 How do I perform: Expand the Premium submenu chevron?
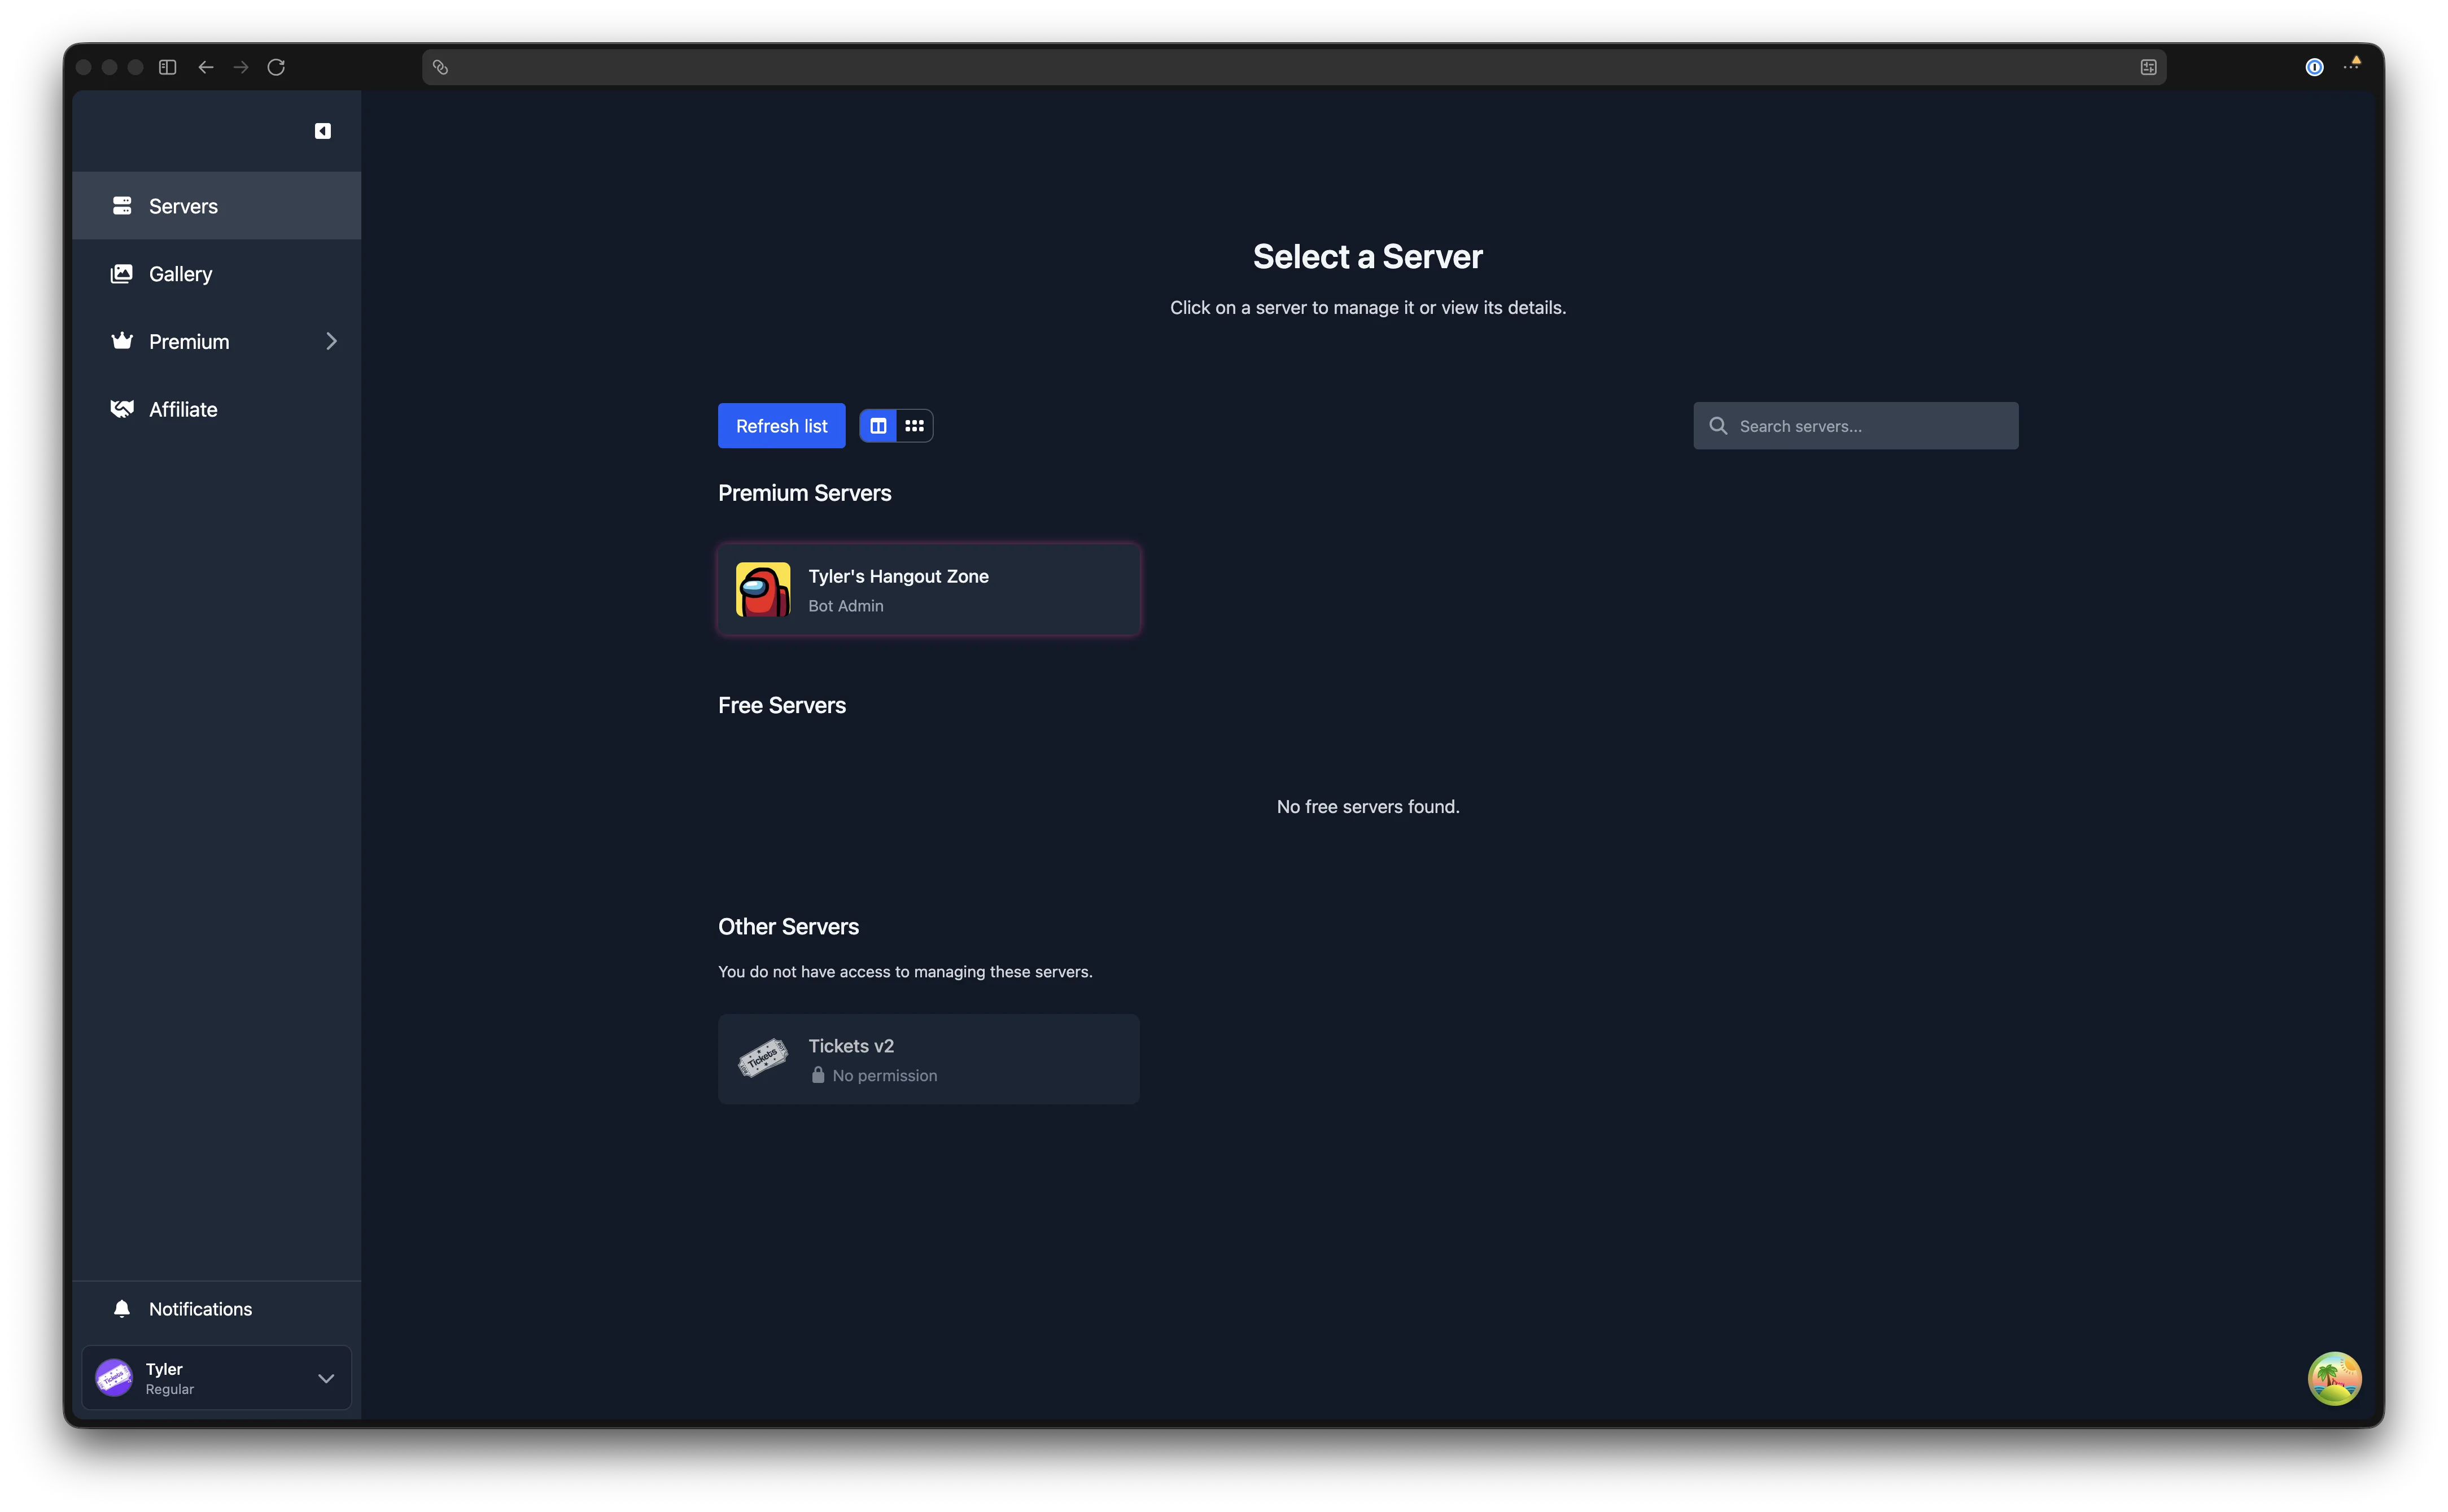[331, 341]
